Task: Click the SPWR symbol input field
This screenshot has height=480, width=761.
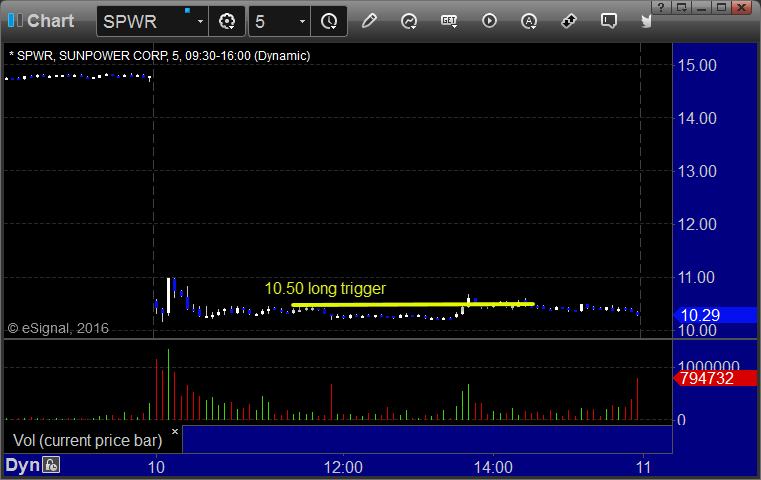Action: coord(152,21)
